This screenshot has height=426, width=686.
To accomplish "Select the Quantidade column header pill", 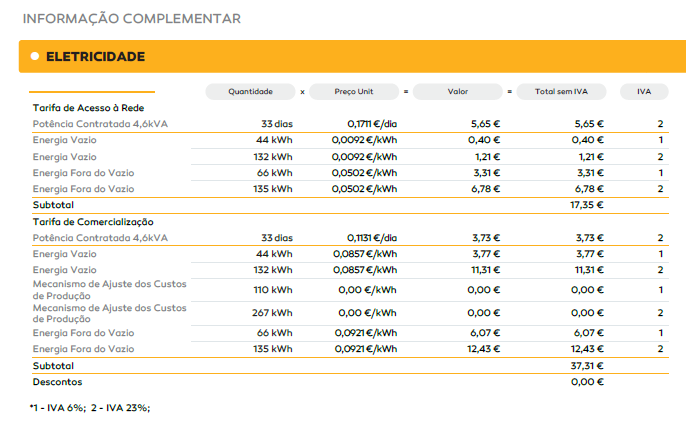I will coord(250,91).
